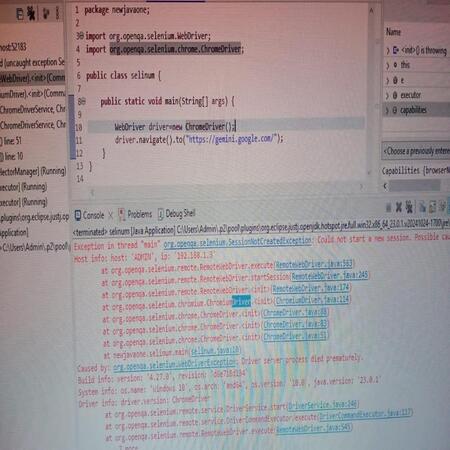The height and width of the screenshot is (450, 450).
Task: Click the Debug Shell tab icon
Action: coord(161,214)
